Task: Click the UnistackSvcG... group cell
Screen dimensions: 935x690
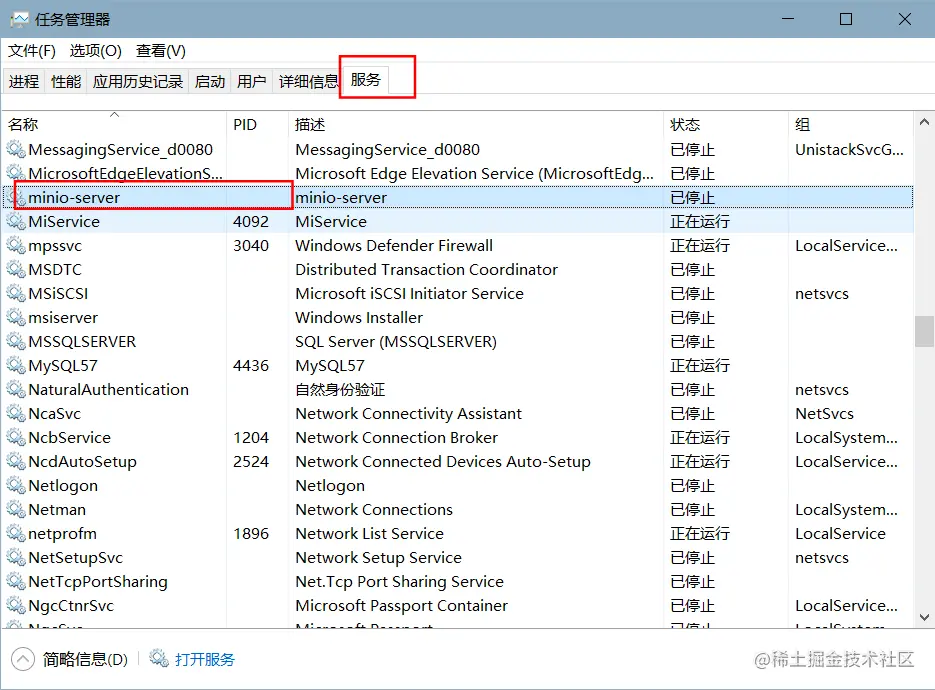Action: 850,149
